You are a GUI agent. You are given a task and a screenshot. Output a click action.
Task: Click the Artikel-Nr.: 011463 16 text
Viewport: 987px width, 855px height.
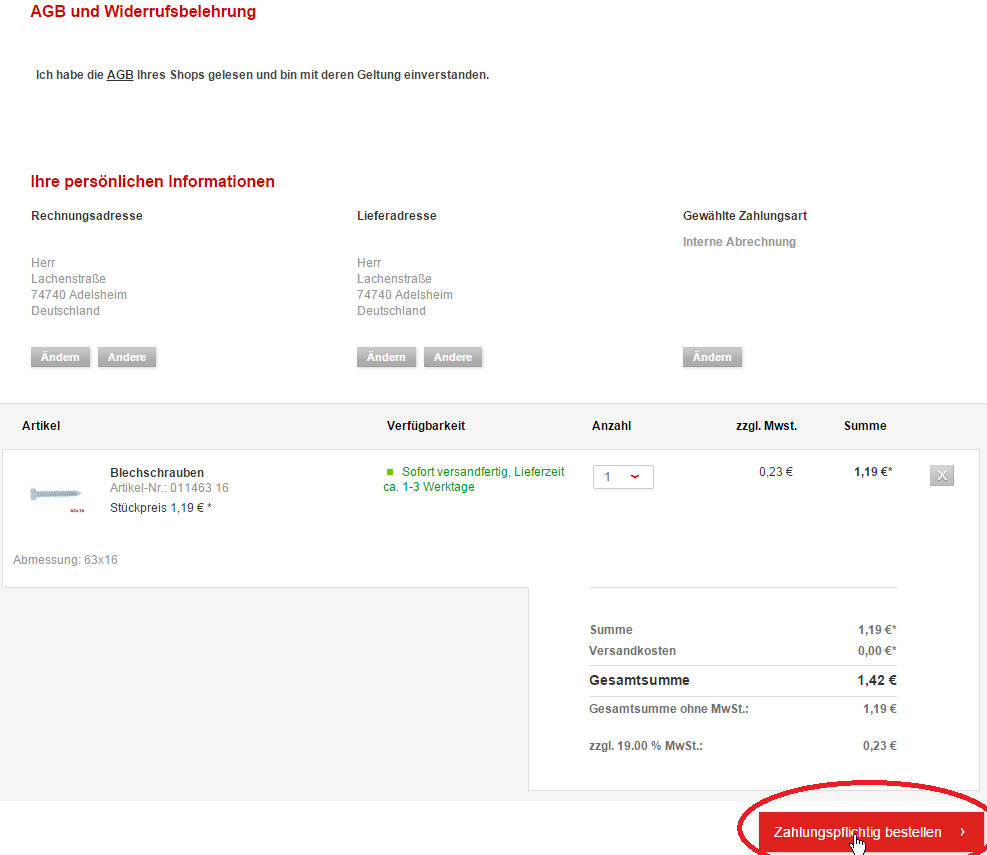coord(169,488)
